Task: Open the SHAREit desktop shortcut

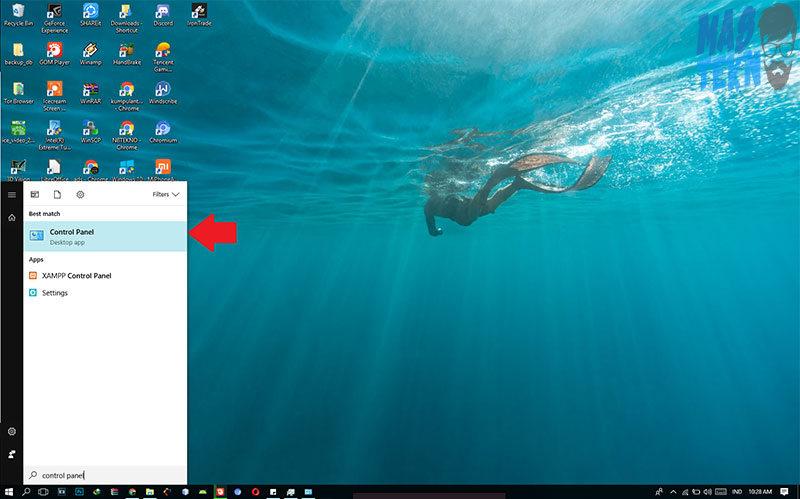Action: coord(90,14)
